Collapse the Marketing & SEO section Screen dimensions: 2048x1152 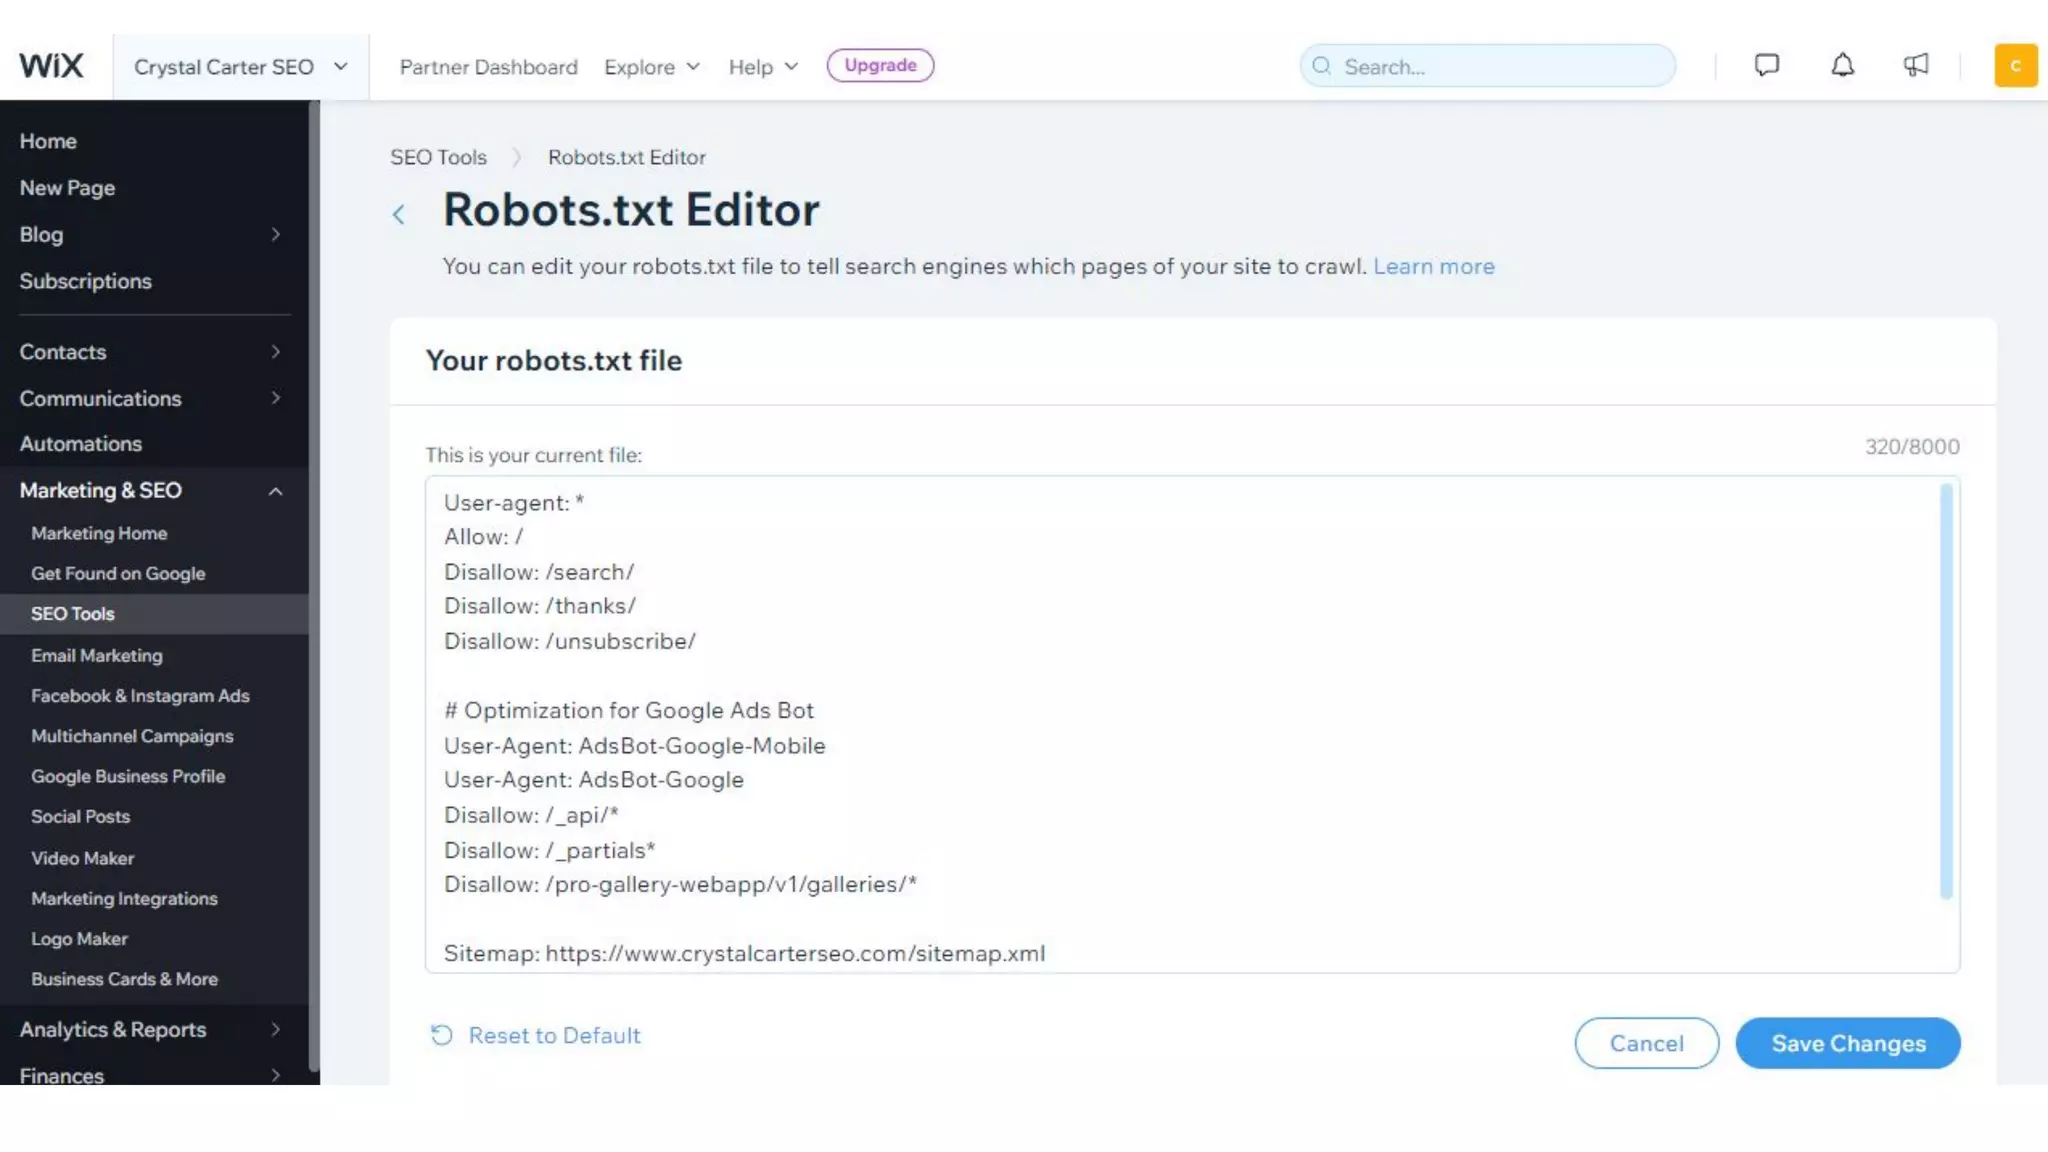point(275,491)
